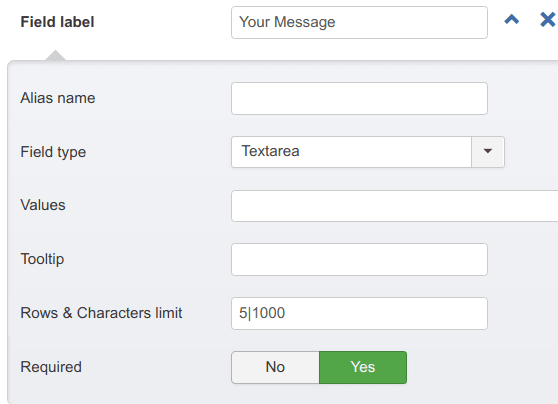Set Required to Yes
The width and height of the screenshot is (558, 404).
(x=363, y=367)
